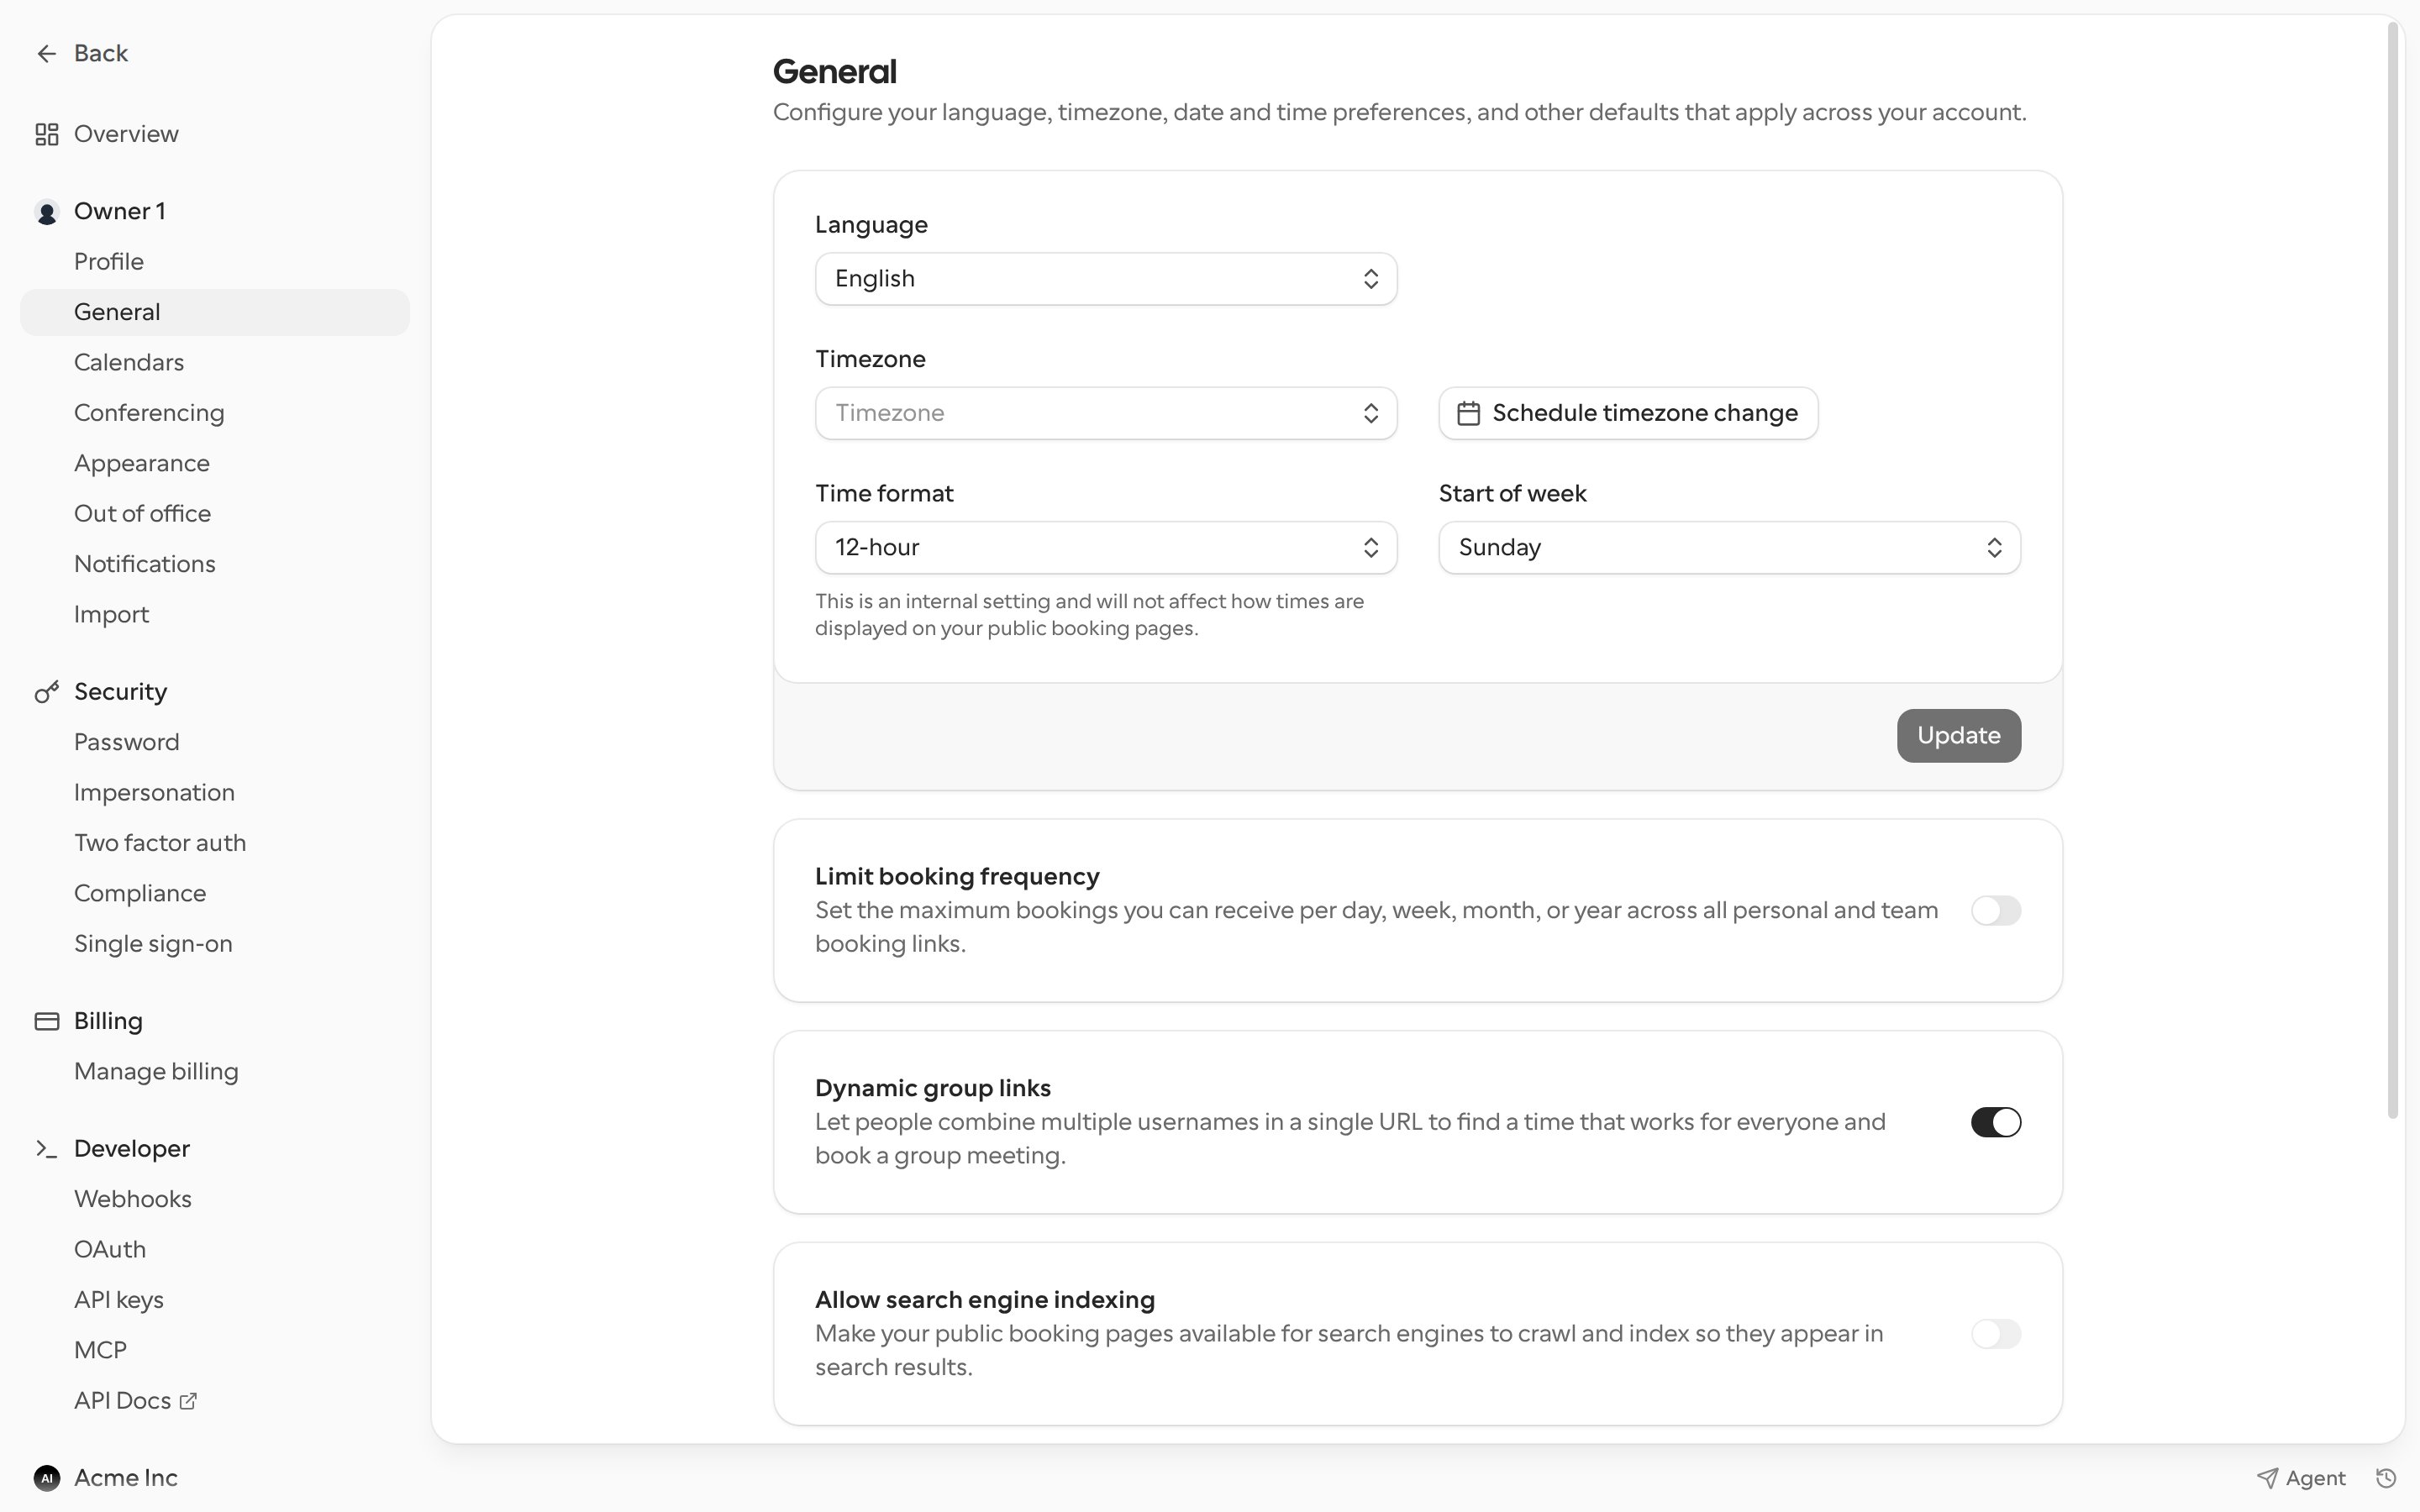Click the API Docs external link icon
The width and height of the screenshot is (2420, 1512).
click(x=188, y=1402)
